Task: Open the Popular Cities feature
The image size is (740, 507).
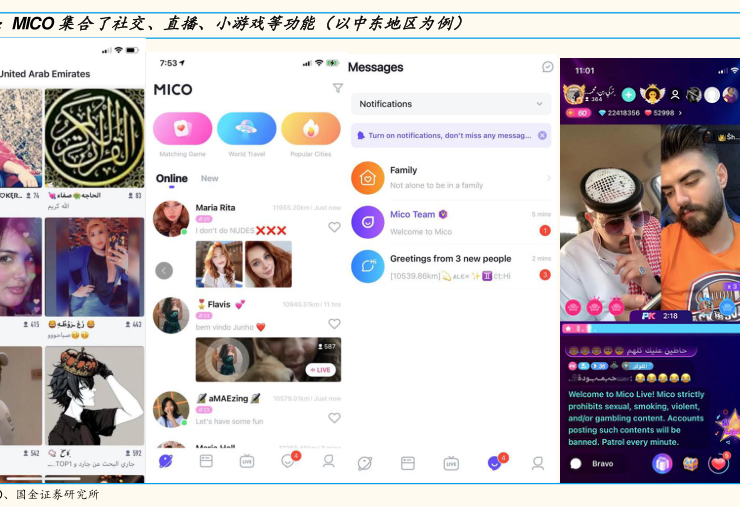Action: tap(310, 129)
